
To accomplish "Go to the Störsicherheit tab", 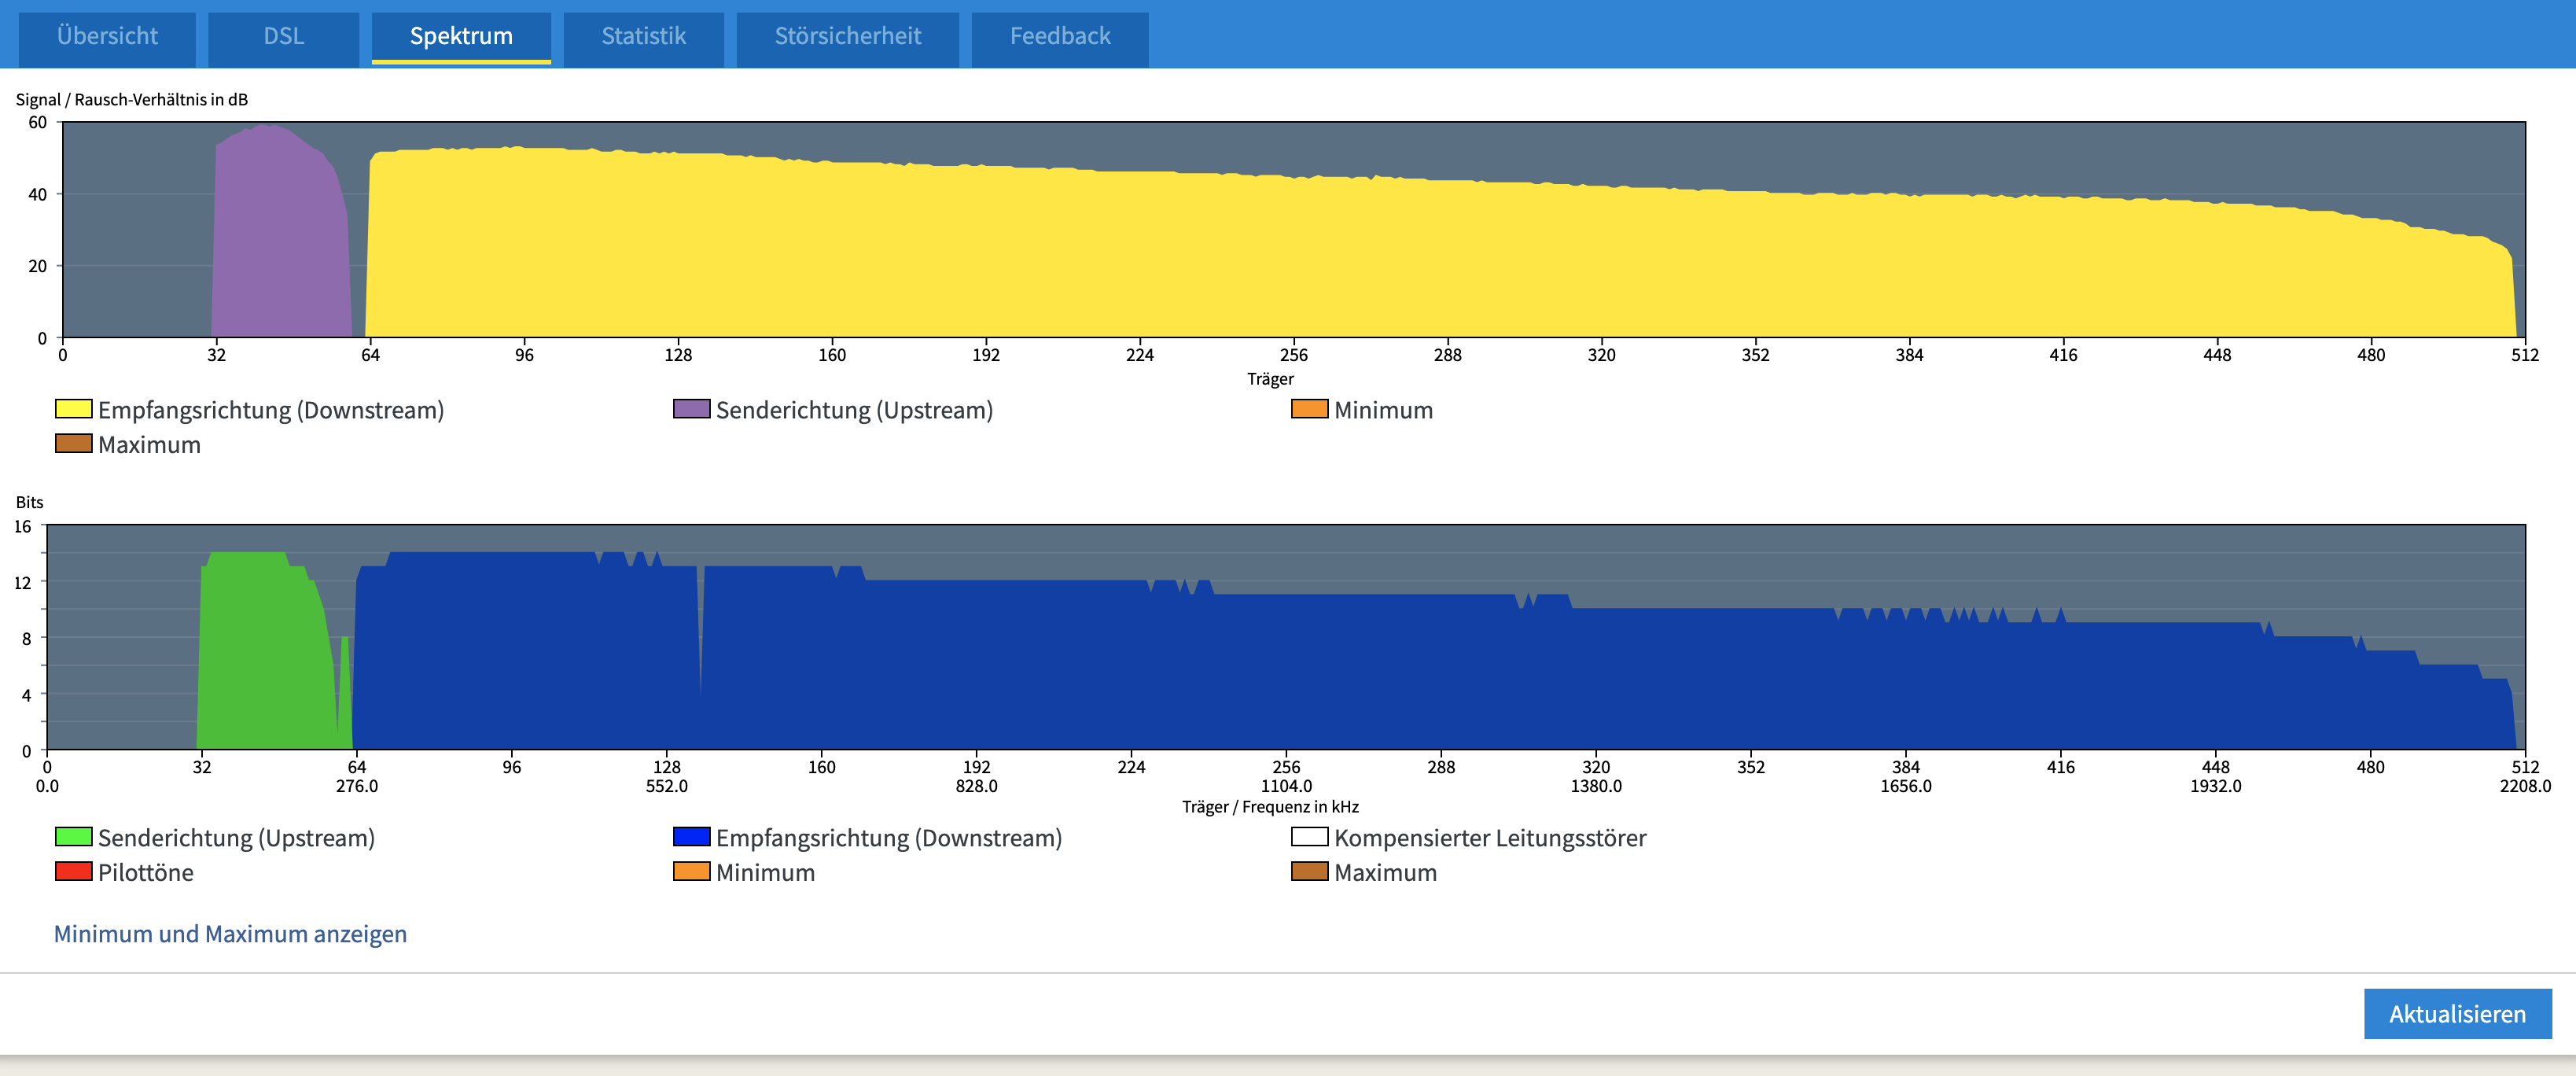I will tap(847, 36).
